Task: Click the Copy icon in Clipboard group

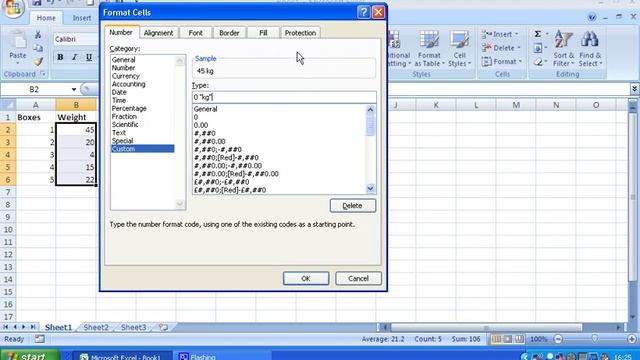Action: (38, 48)
